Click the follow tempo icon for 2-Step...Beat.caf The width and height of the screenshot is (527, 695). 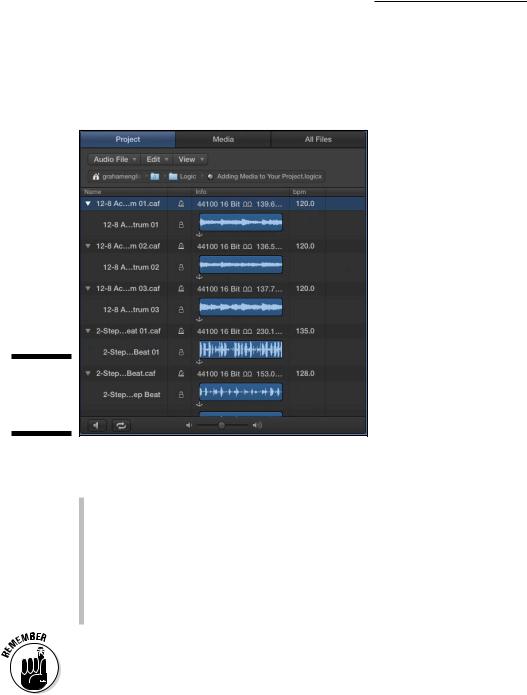(x=181, y=374)
